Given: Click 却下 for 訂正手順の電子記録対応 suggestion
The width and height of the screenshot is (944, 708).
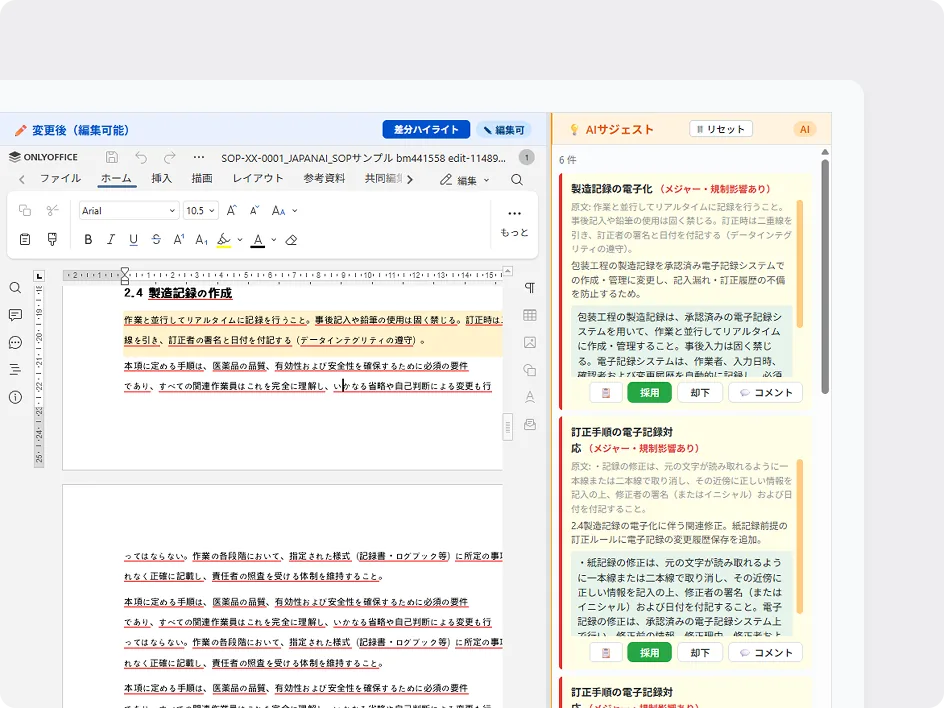Looking at the screenshot, I should 700,653.
